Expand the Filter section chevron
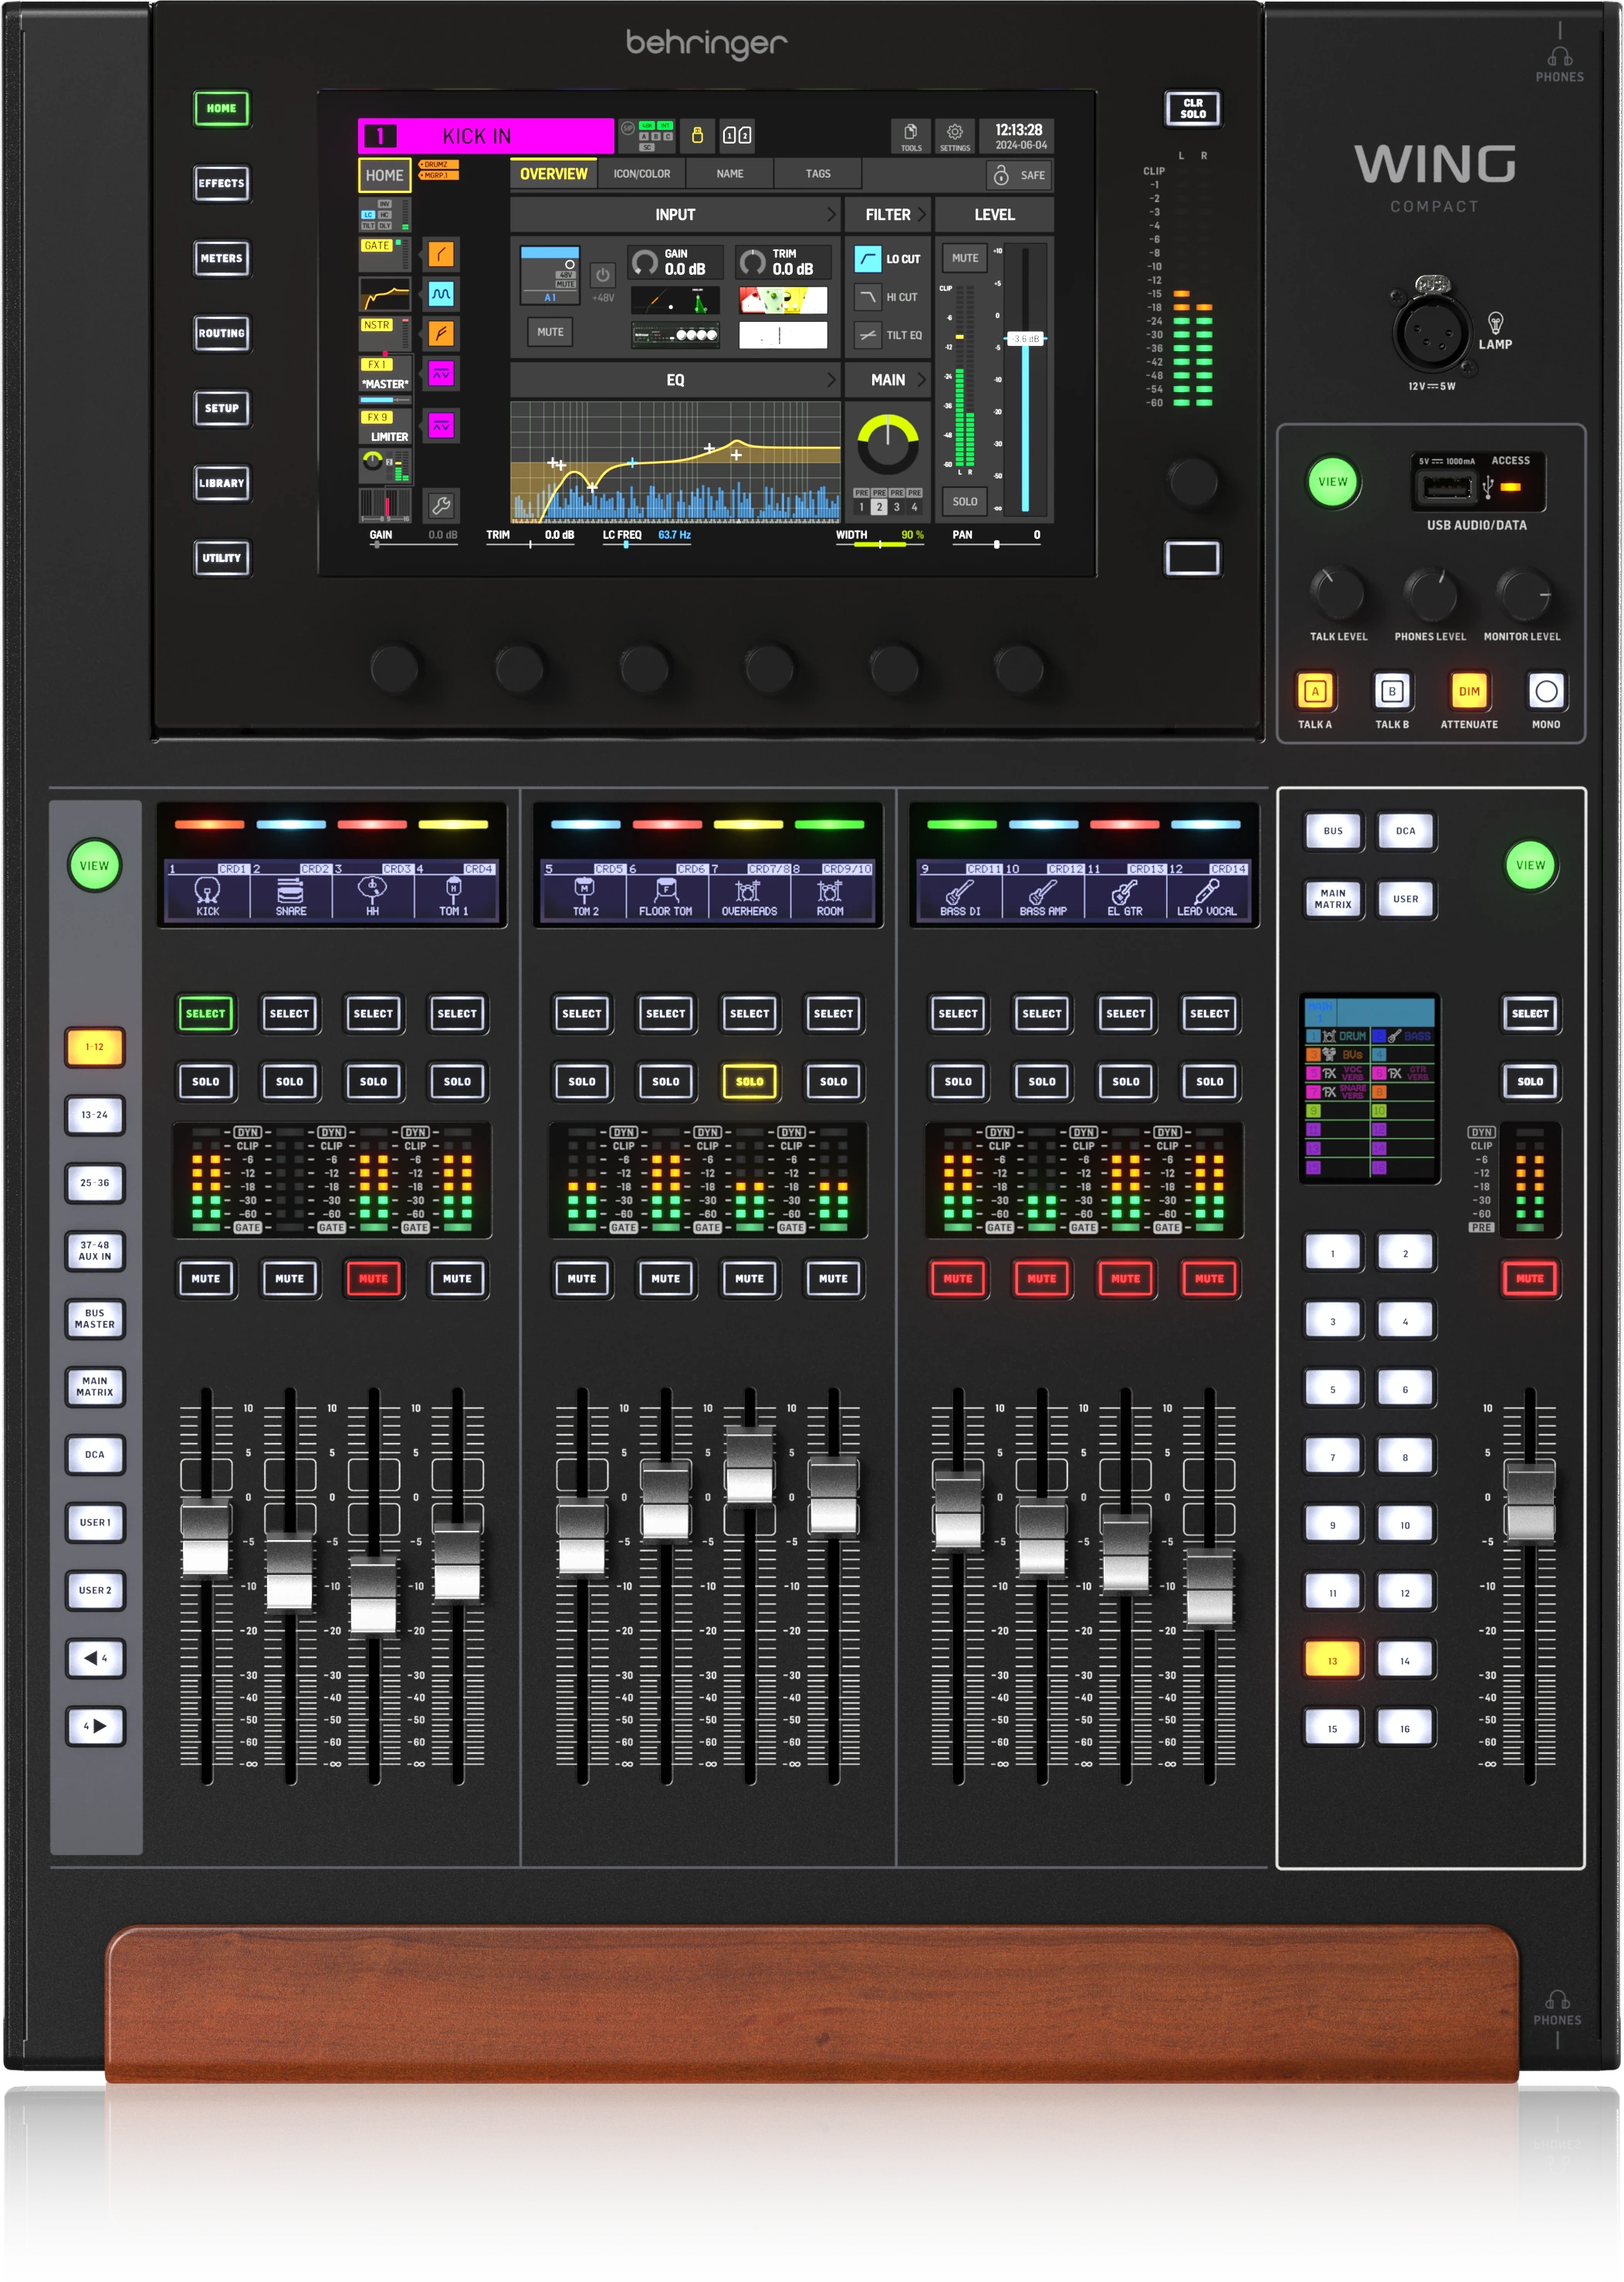The height and width of the screenshot is (2282, 1624). 921,214
